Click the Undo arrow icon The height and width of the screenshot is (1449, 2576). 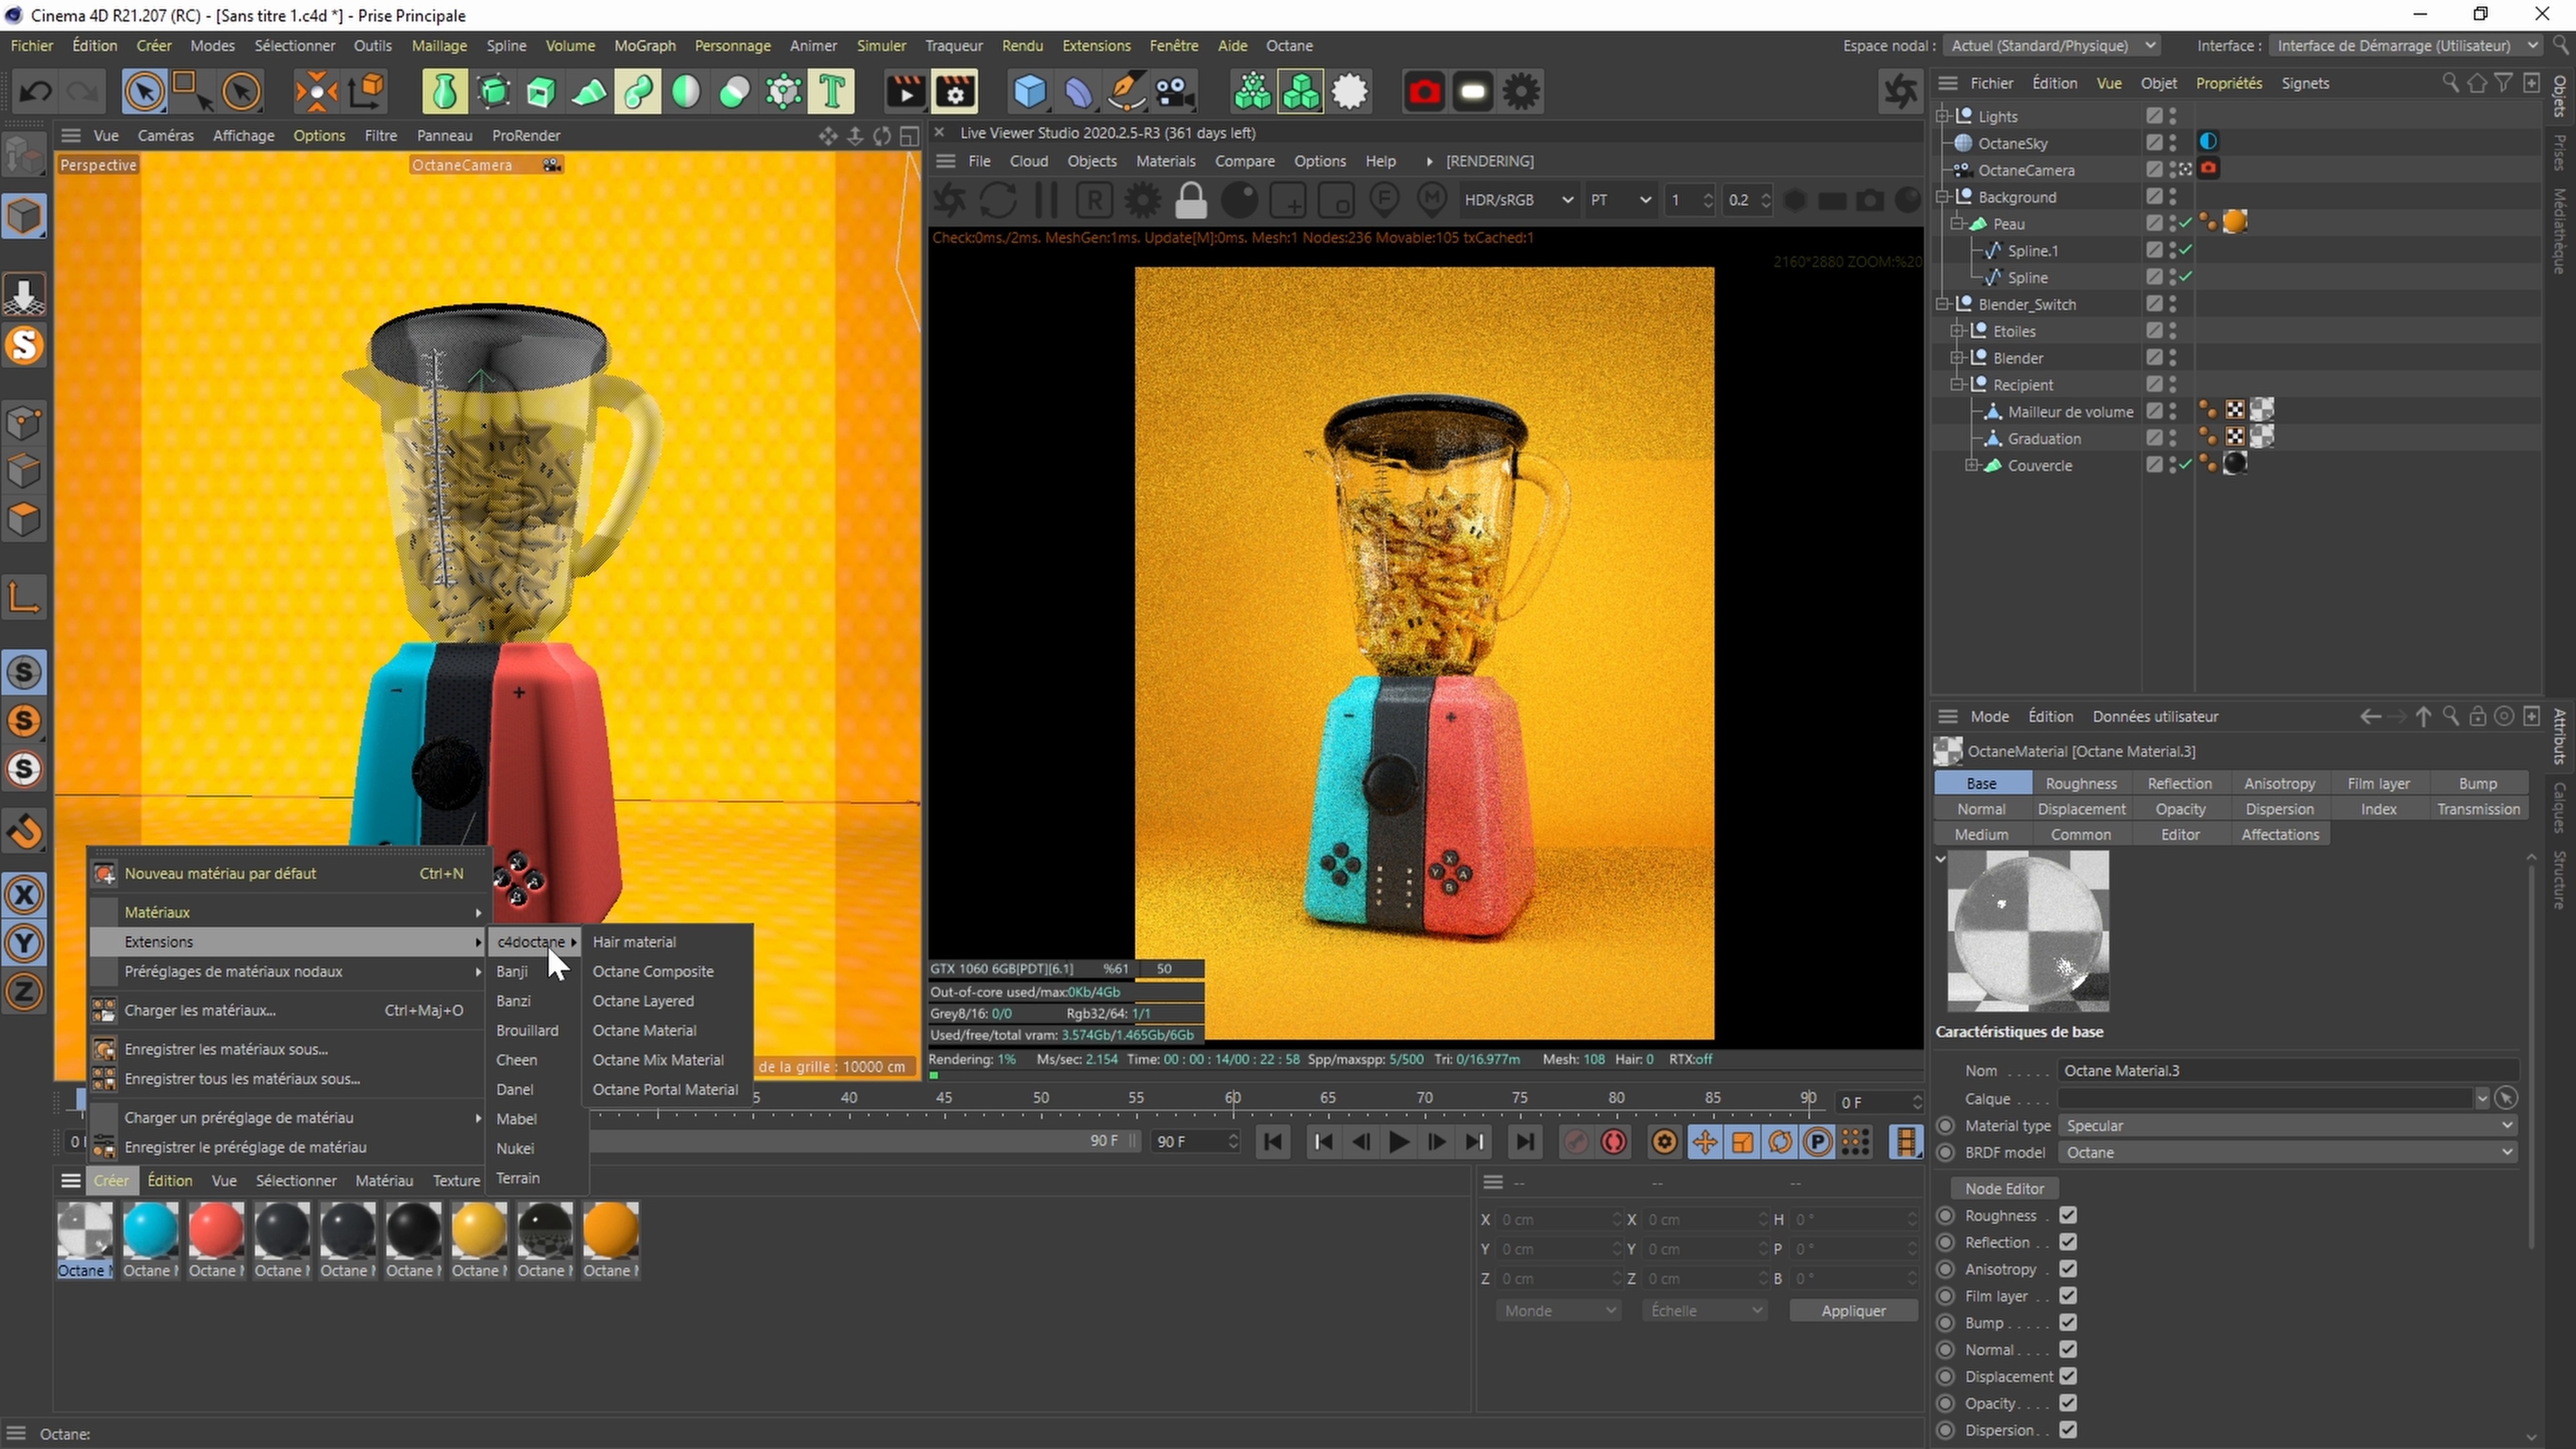point(36,92)
